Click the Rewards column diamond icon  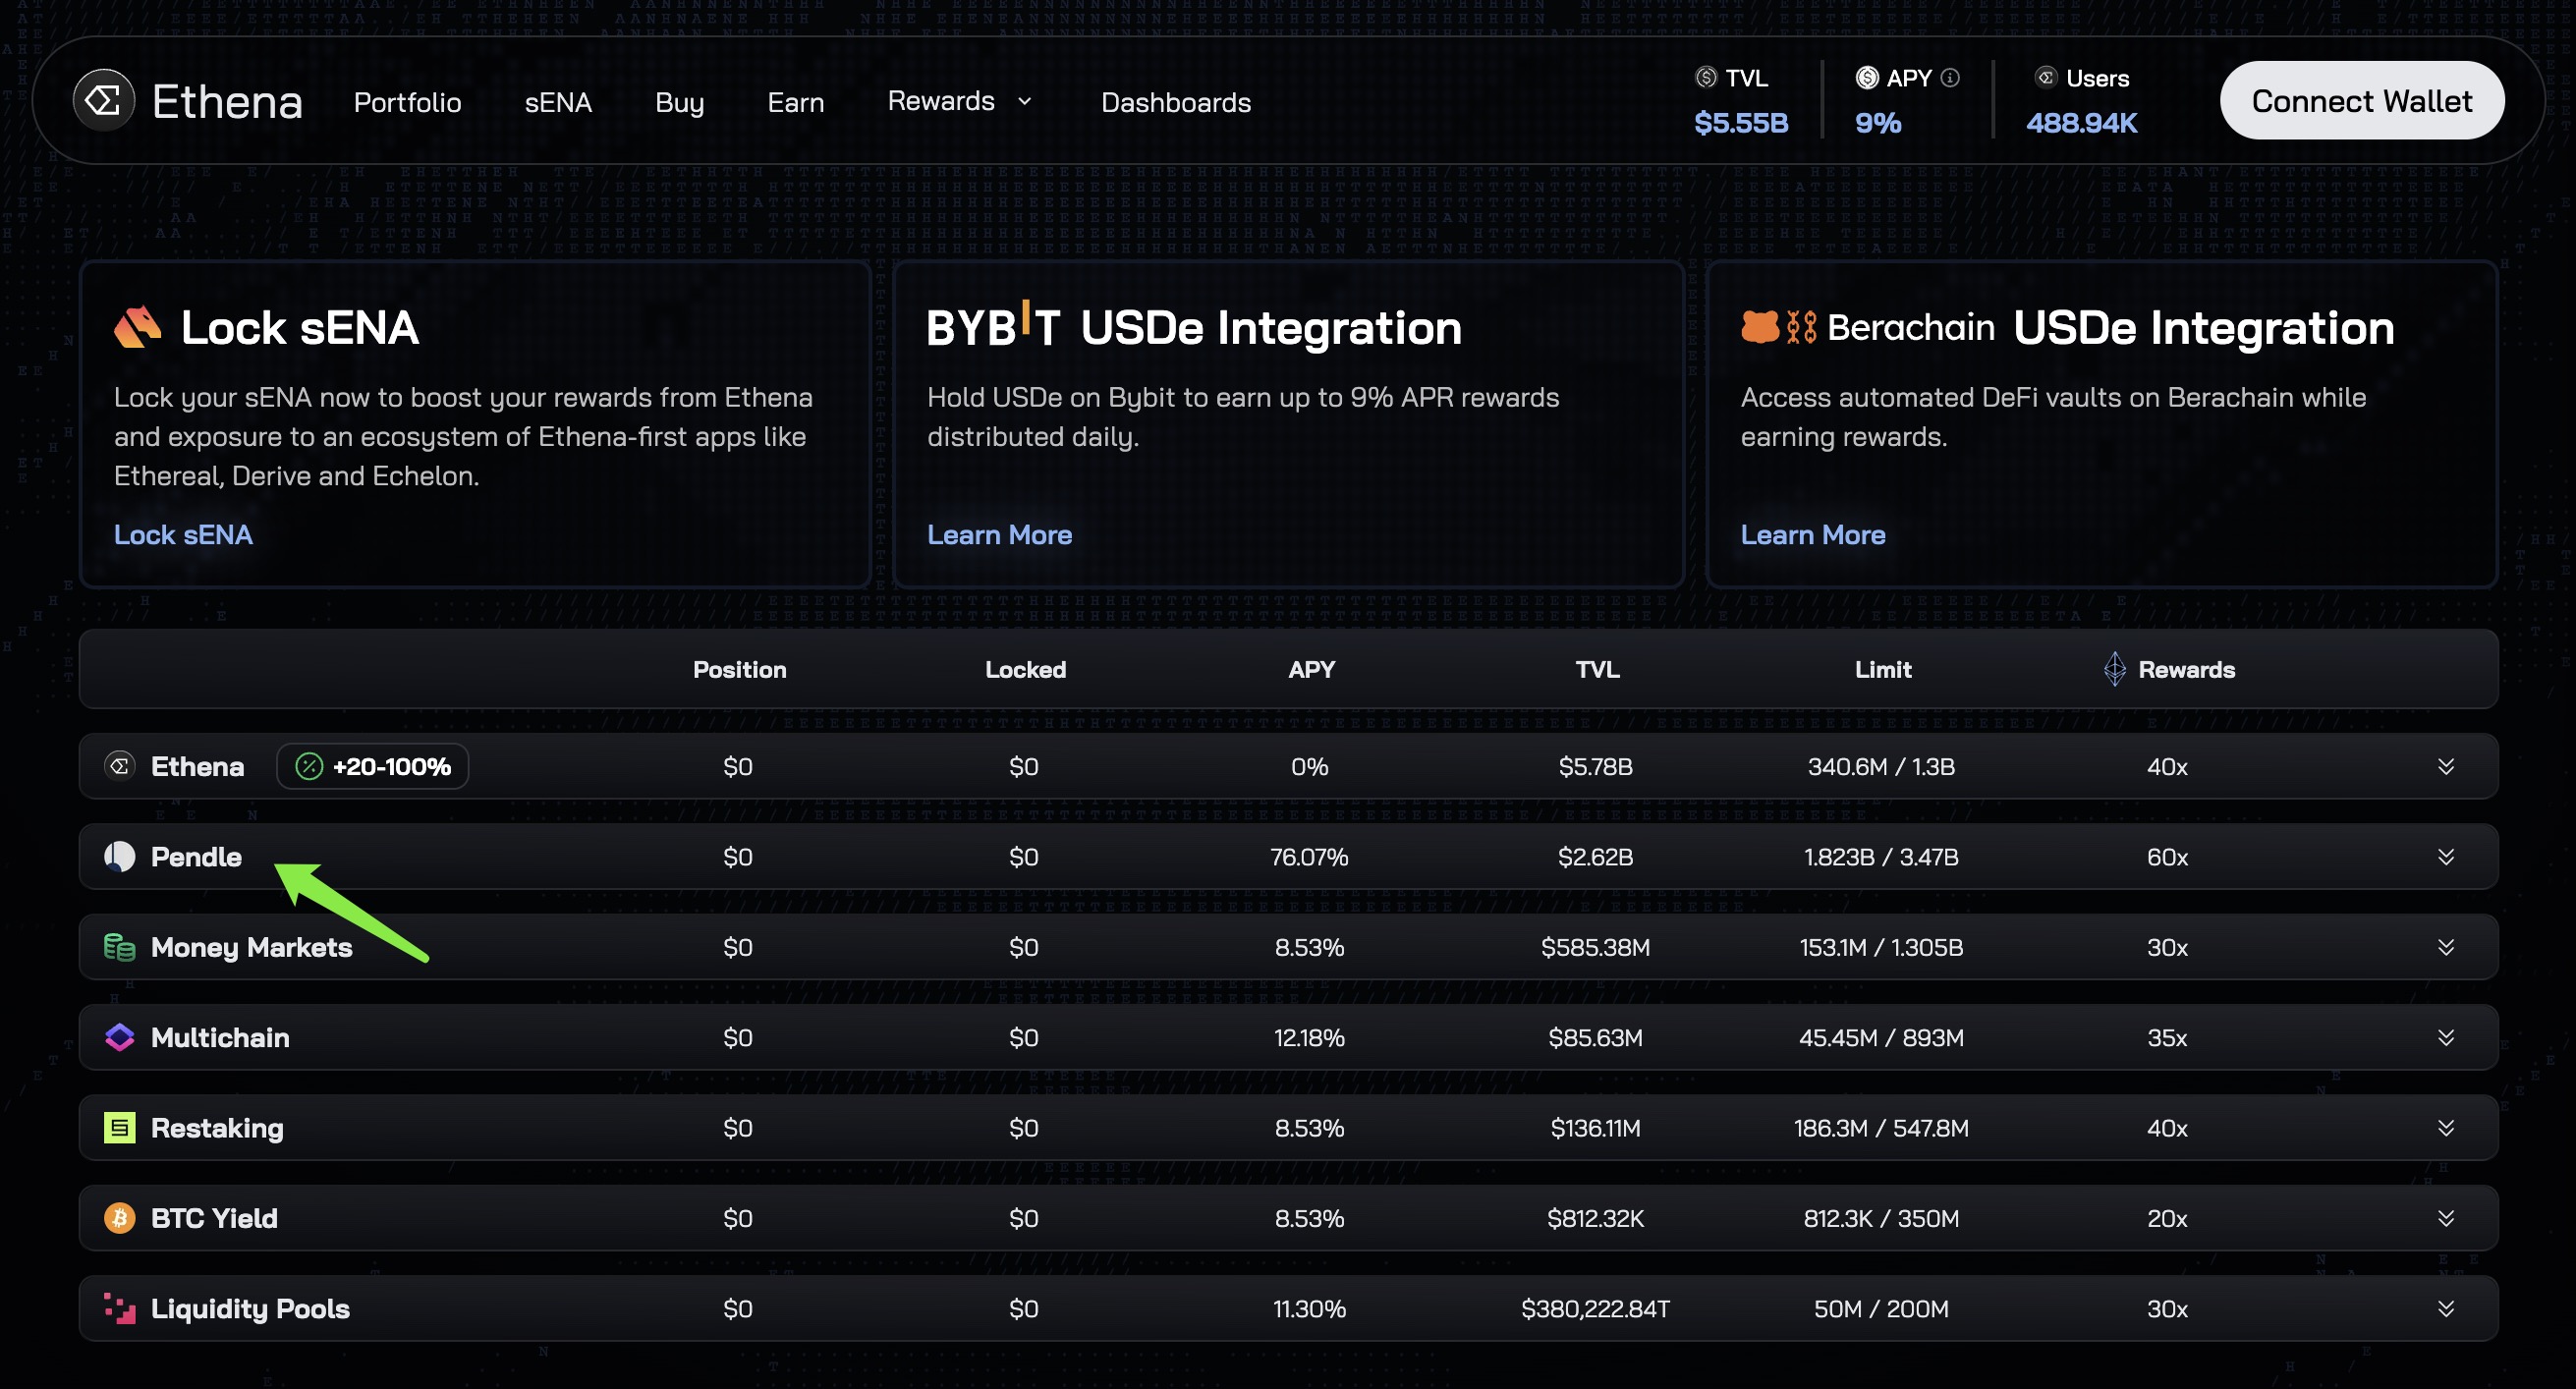[x=2114, y=669]
